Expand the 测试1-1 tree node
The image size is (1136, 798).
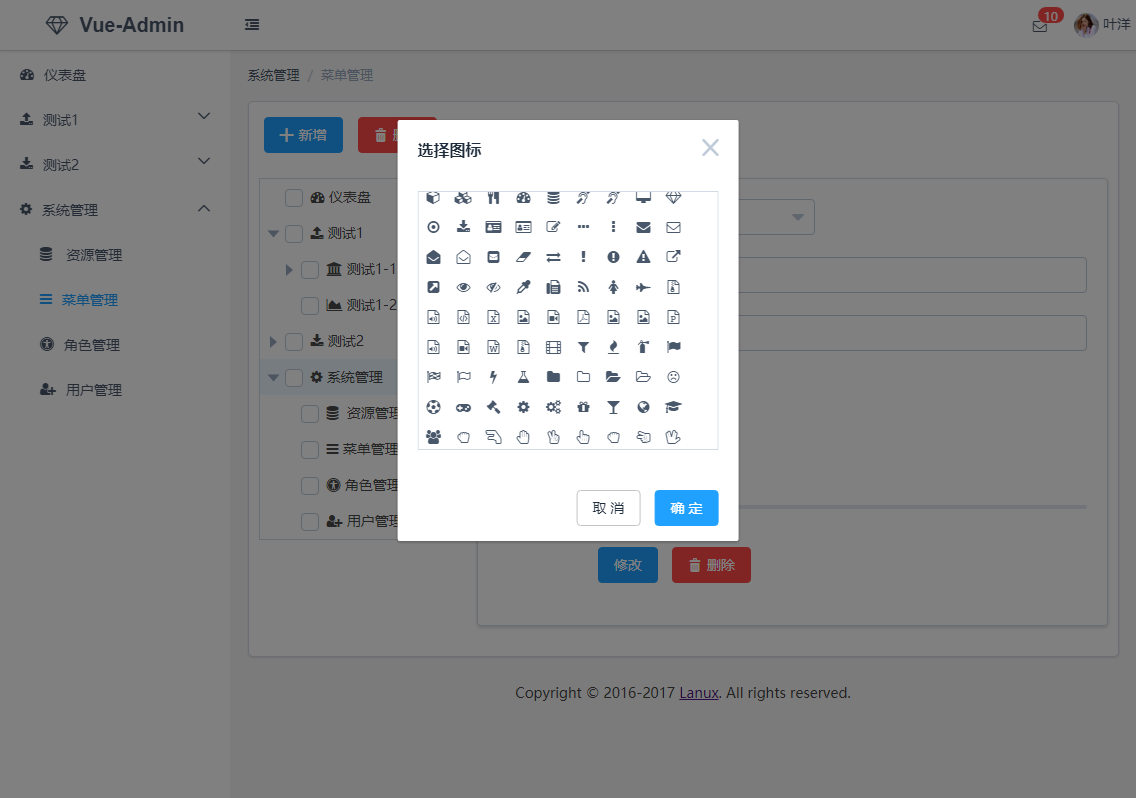(289, 269)
